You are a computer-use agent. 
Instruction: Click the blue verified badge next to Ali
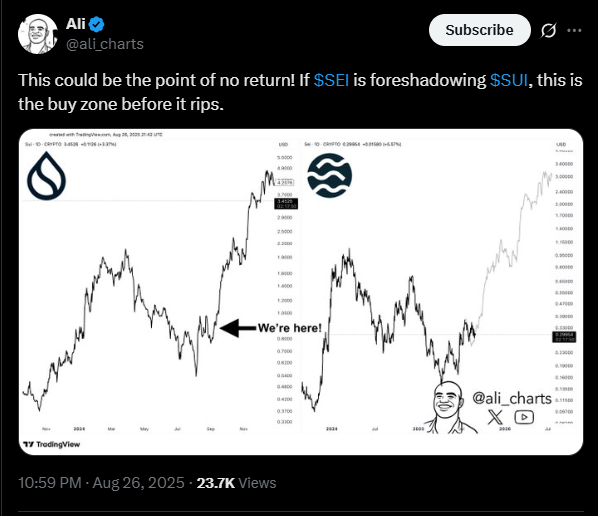click(96, 24)
